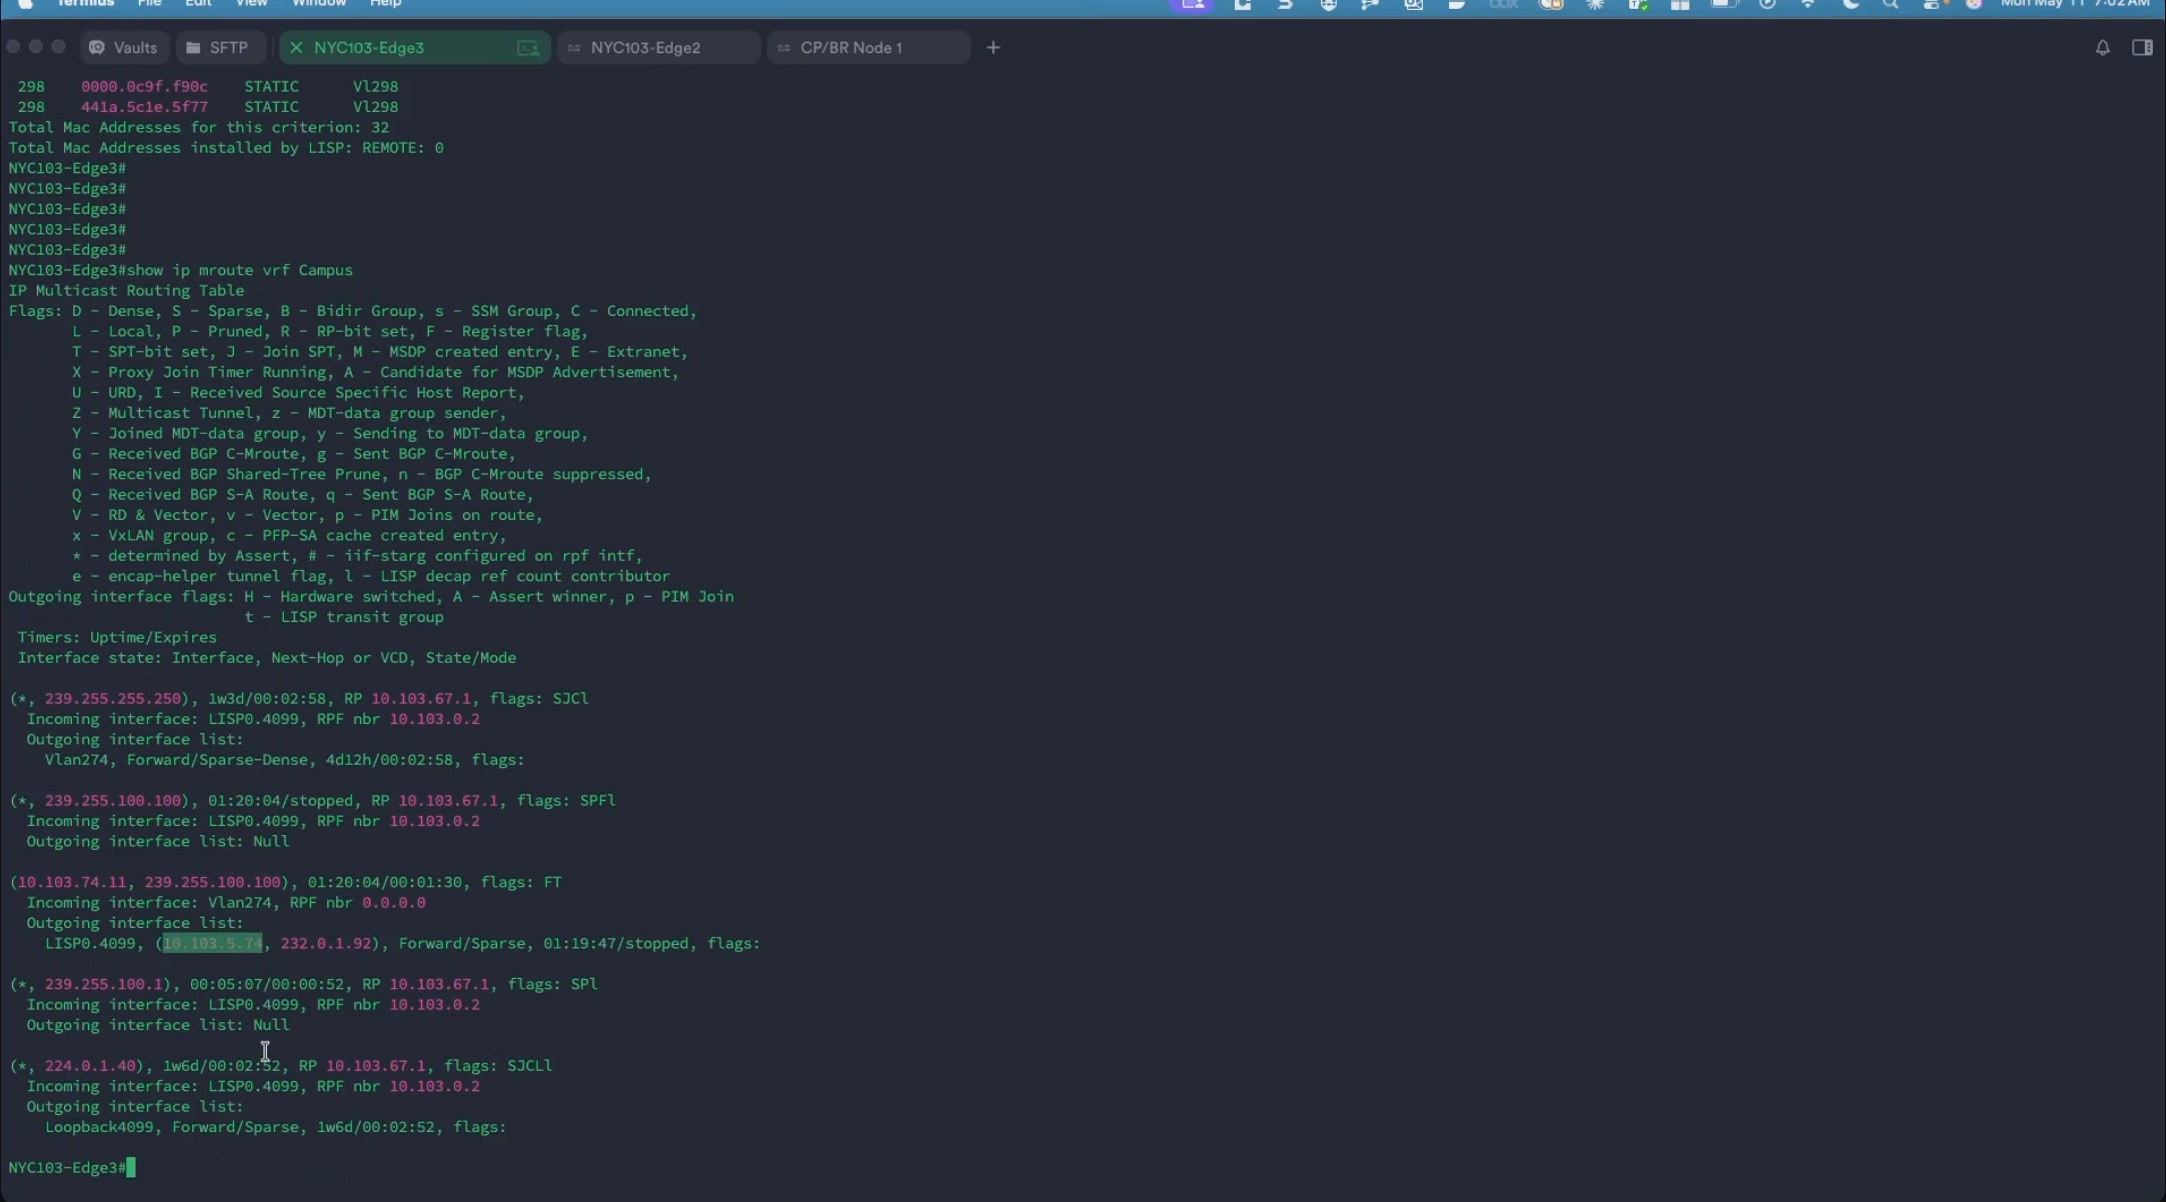Click the 'flags: SJCLl' text
Viewport: 2166px width, 1202px height.
[x=498, y=1065]
